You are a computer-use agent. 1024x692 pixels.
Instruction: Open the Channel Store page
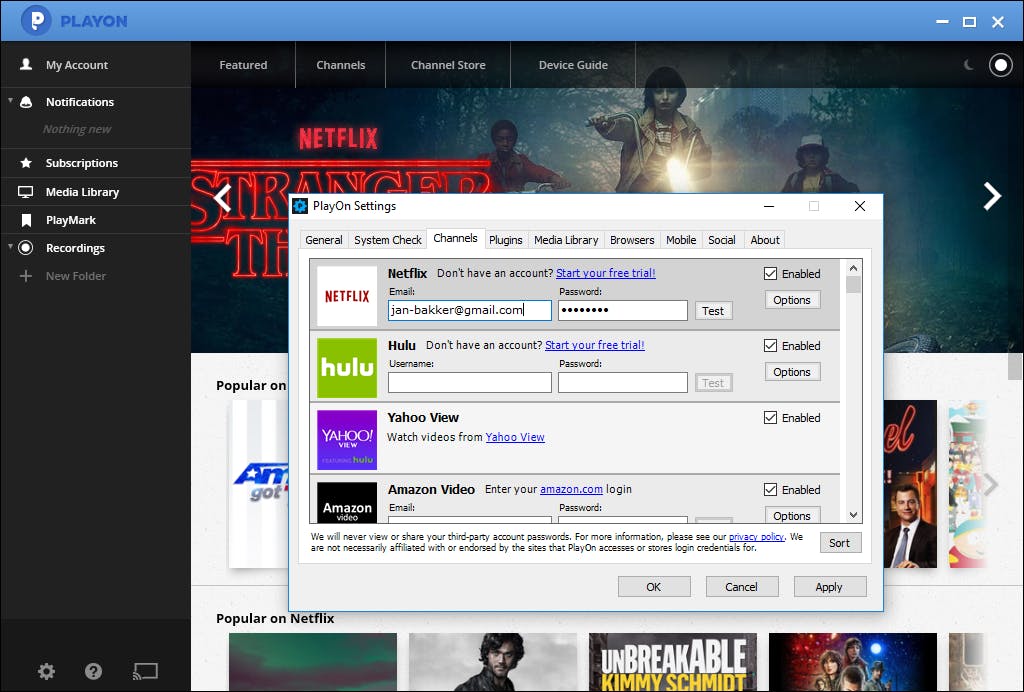click(x=448, y=65)
